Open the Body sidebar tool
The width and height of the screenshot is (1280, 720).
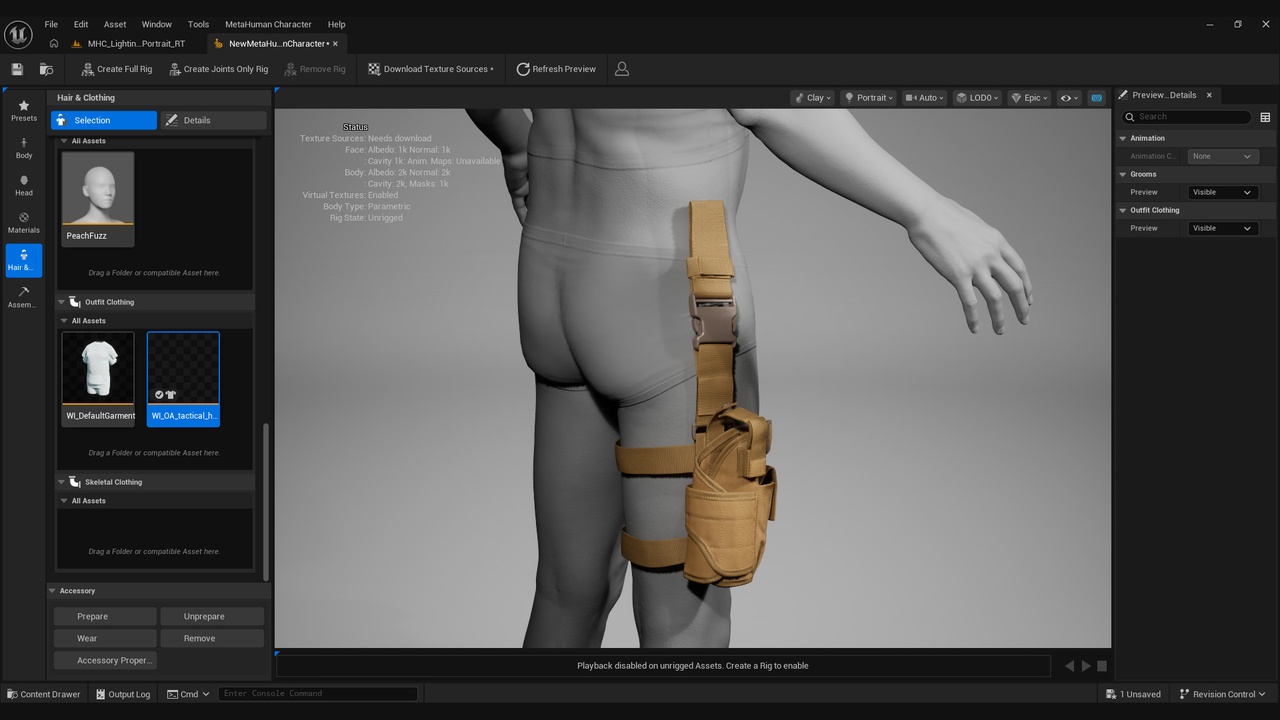[x=24, y=148]
